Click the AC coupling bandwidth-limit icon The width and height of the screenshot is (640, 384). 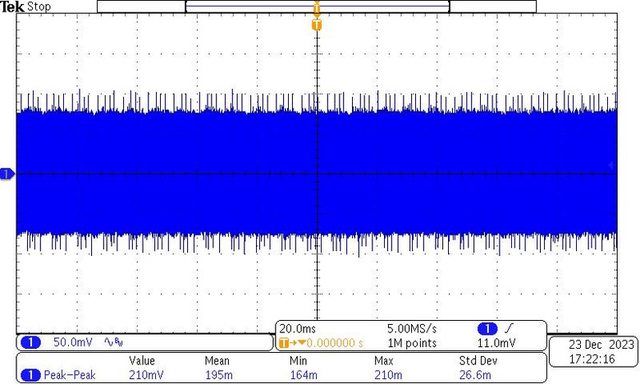[x=114, y=342]
